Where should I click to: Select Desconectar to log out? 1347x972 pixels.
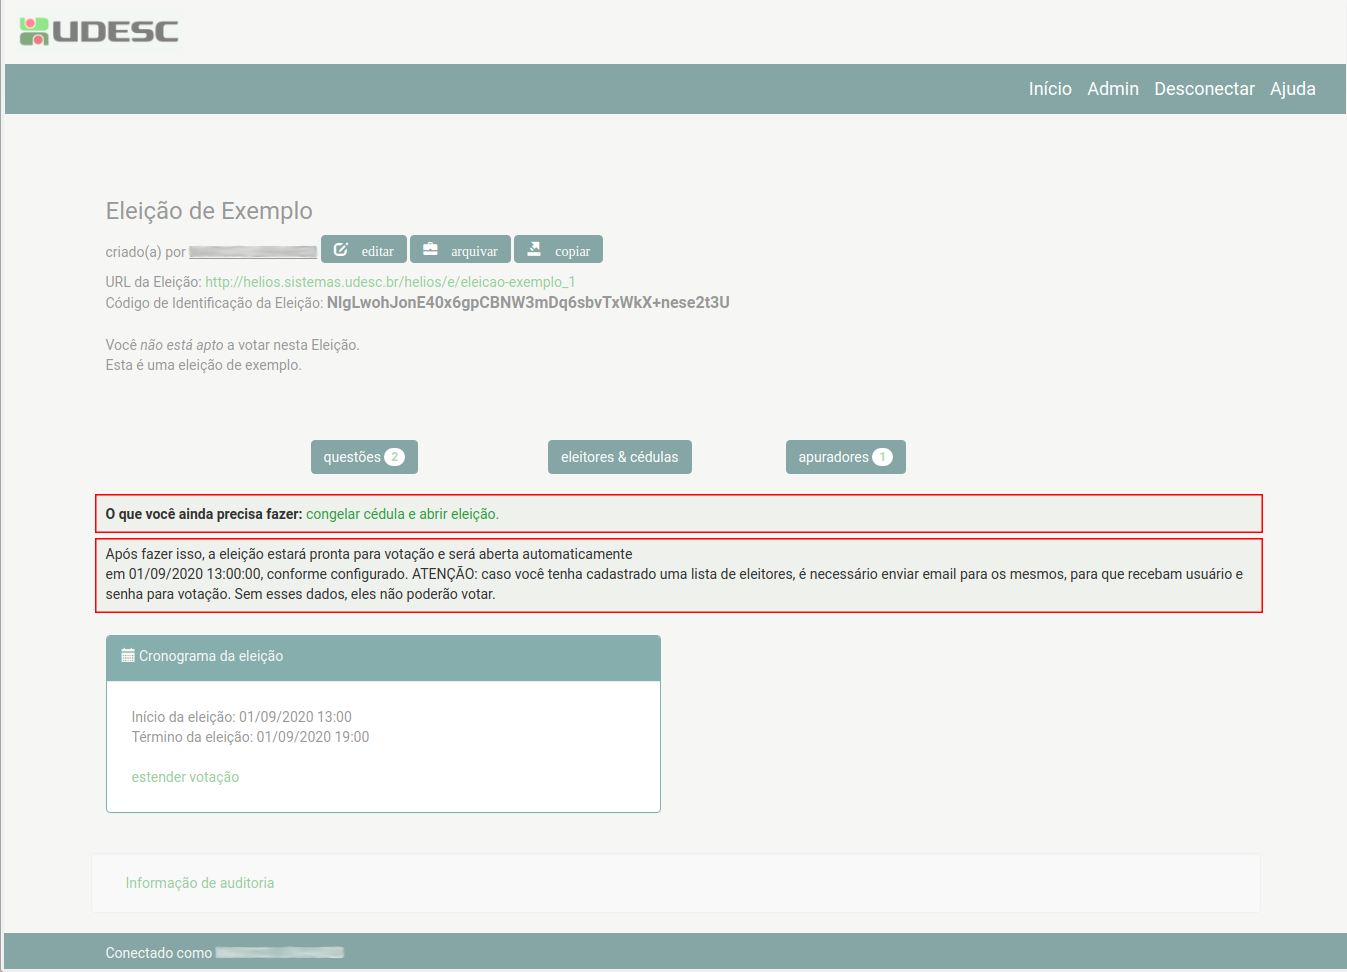(x=1203, y=89)
